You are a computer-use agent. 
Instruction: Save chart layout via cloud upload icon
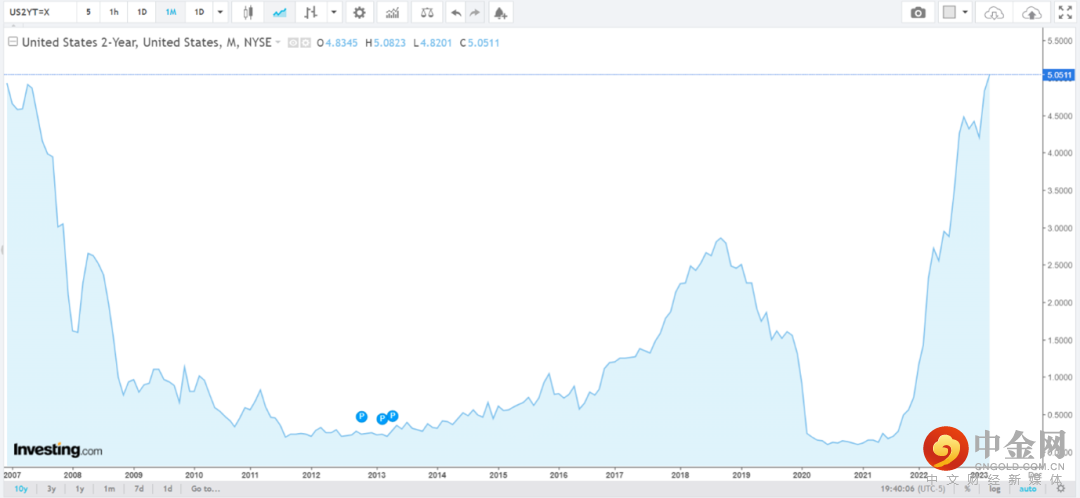[1031, 12]
